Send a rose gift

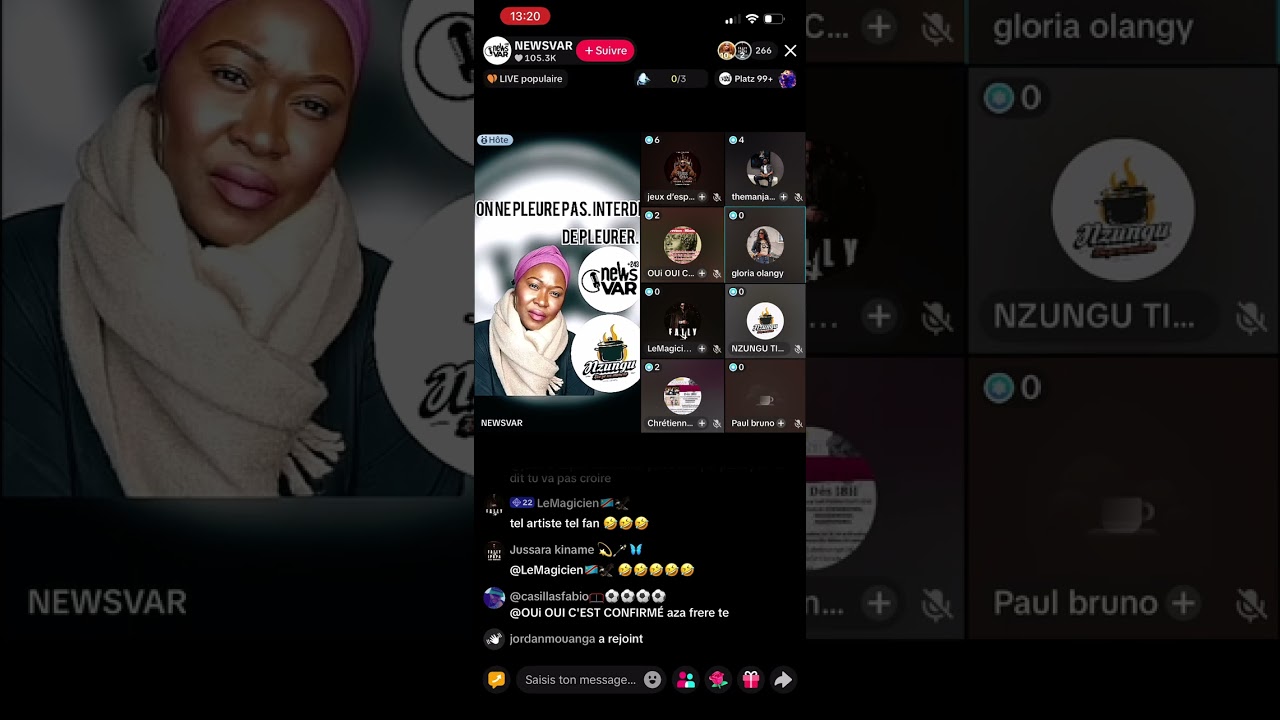click(x=718, y=680)
